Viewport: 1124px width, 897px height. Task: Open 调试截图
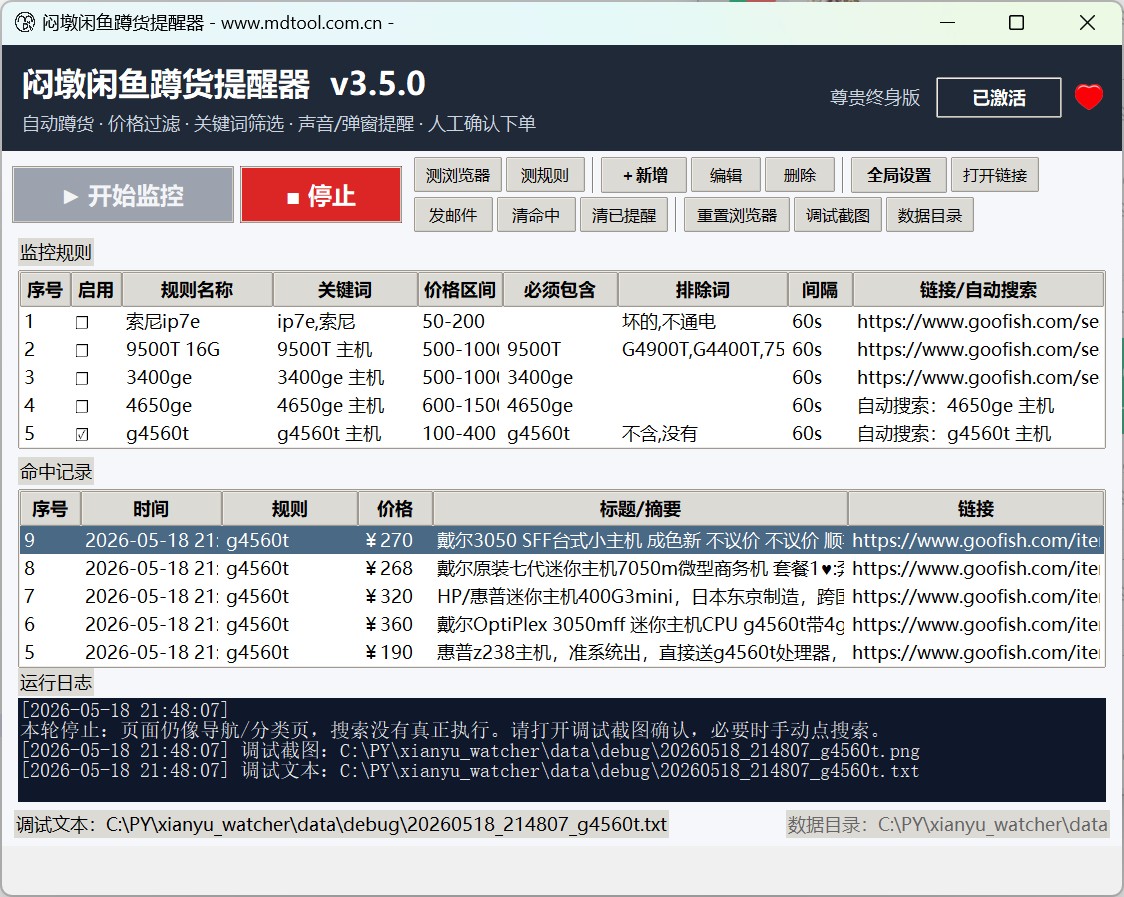click(838, 215)
